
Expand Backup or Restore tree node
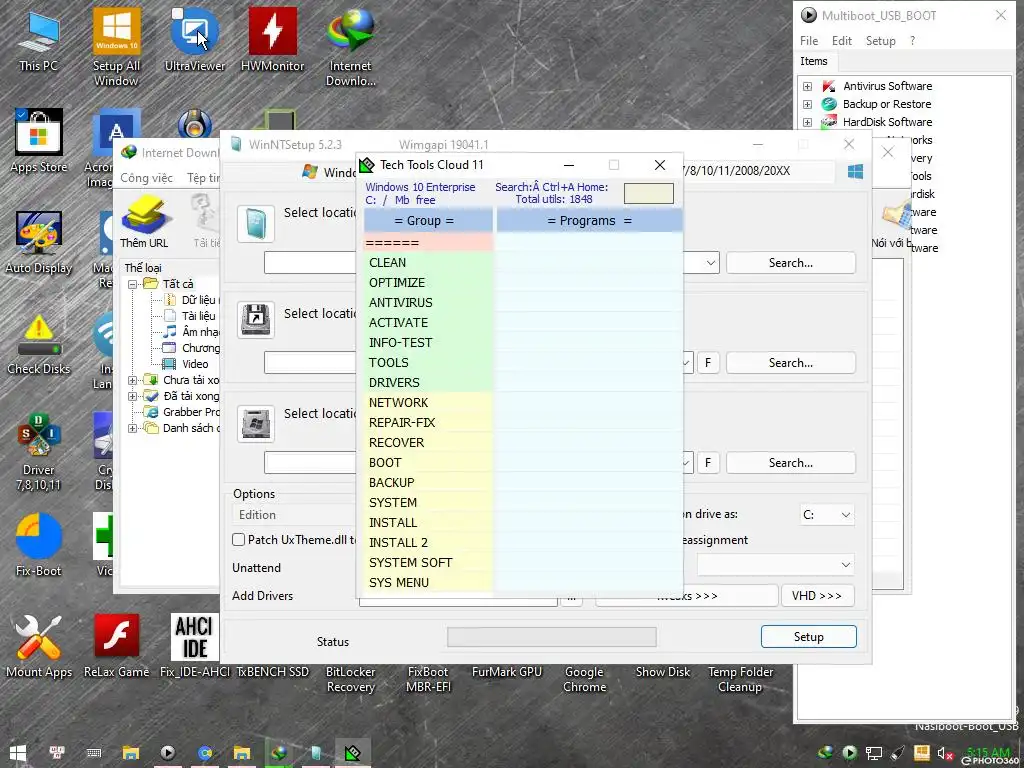[807, 104]
